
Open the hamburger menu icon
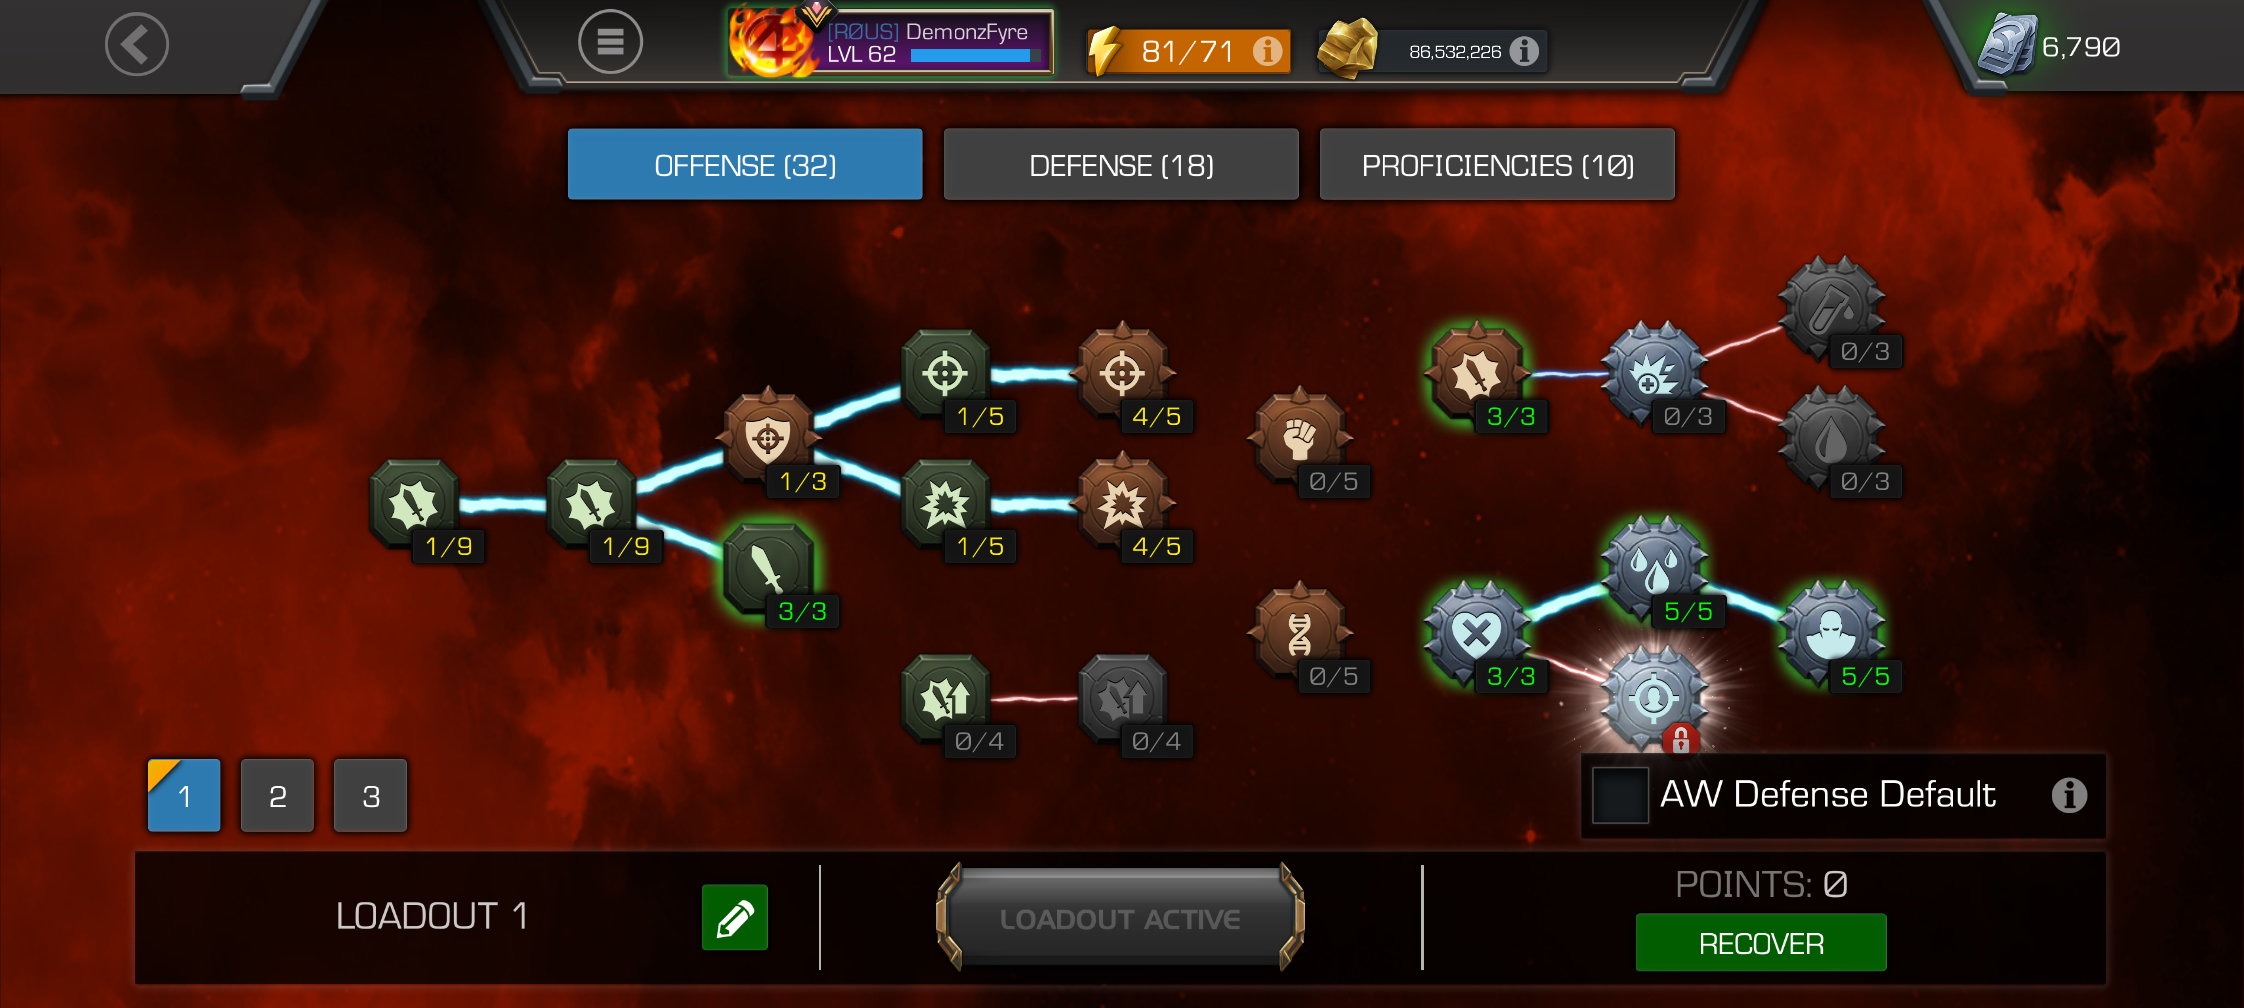610,42
